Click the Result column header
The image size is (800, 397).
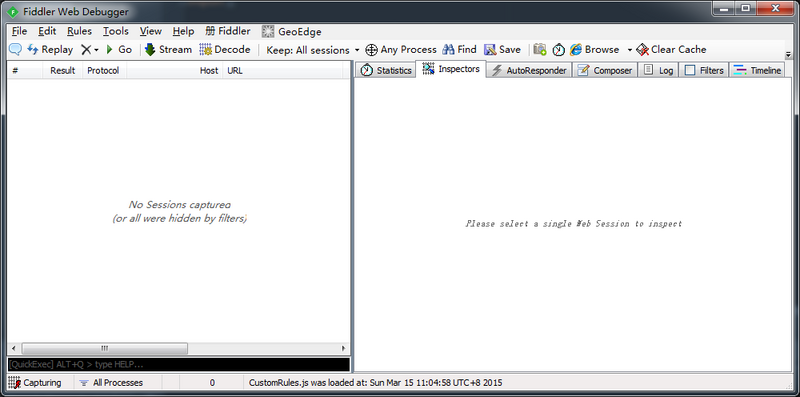click(x=62, y=70)
